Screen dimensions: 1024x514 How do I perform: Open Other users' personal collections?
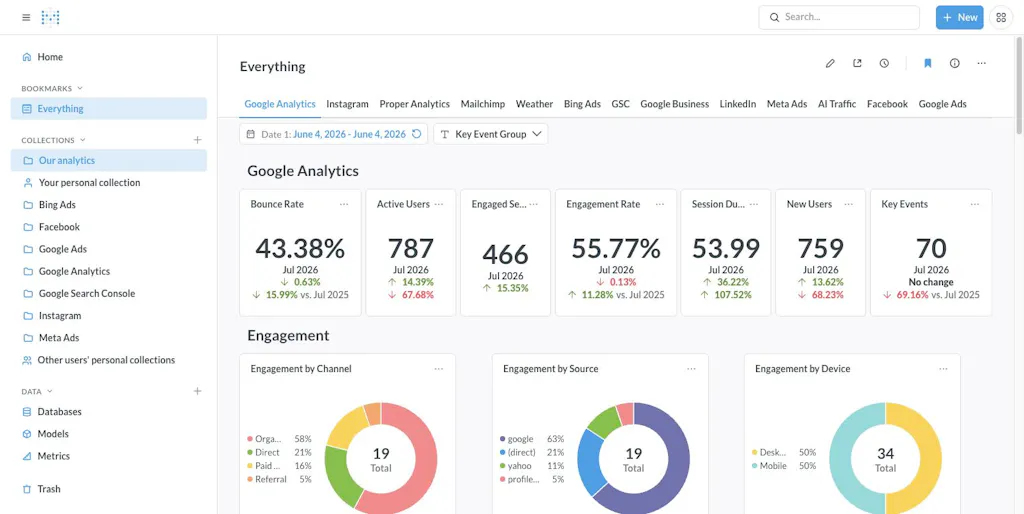108,360
